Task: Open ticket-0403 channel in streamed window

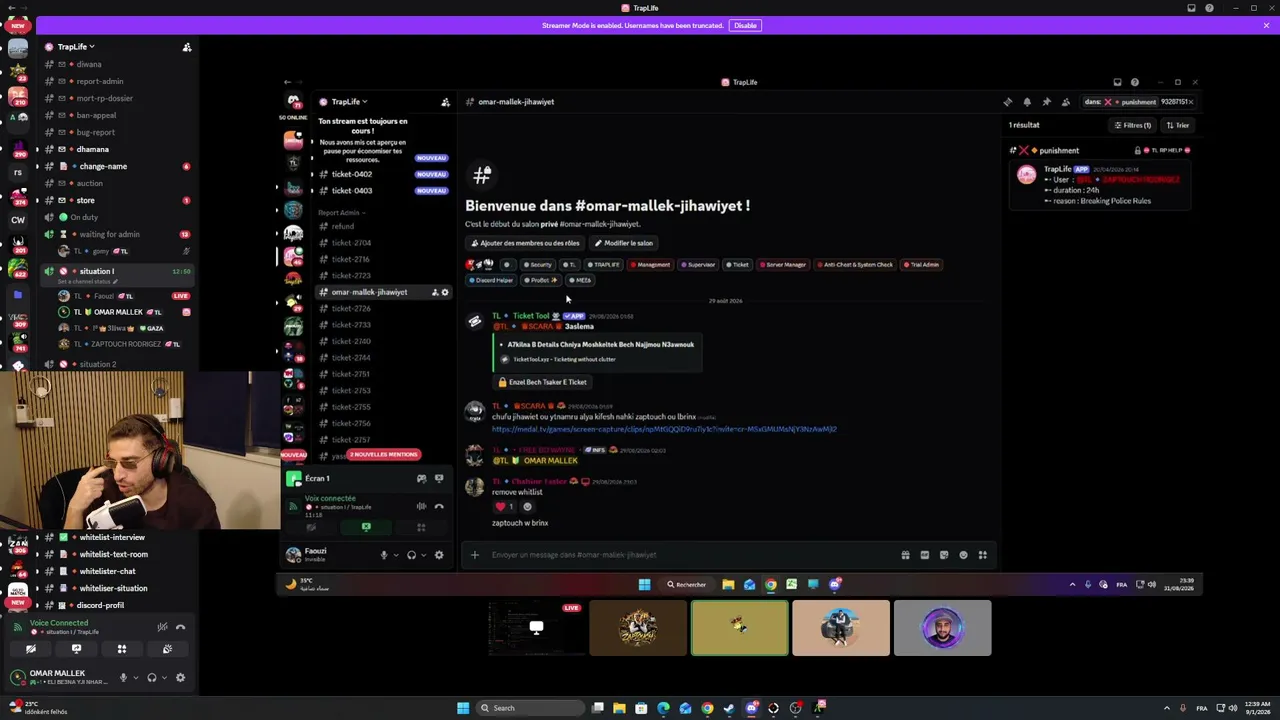Action: pos(352,190)
